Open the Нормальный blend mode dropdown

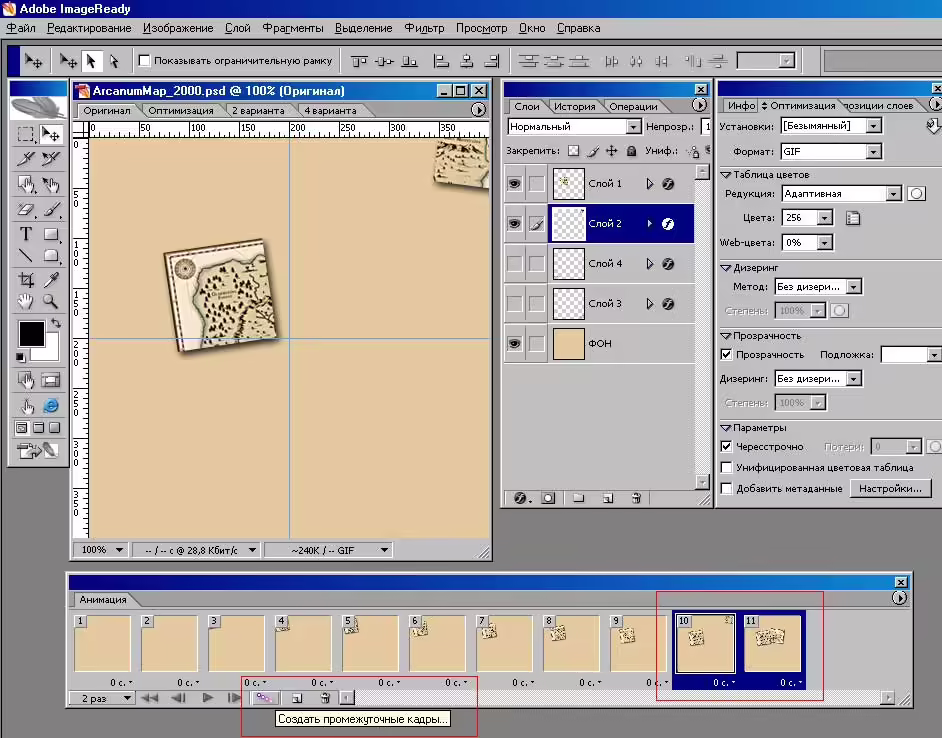(x=574, y=126)
